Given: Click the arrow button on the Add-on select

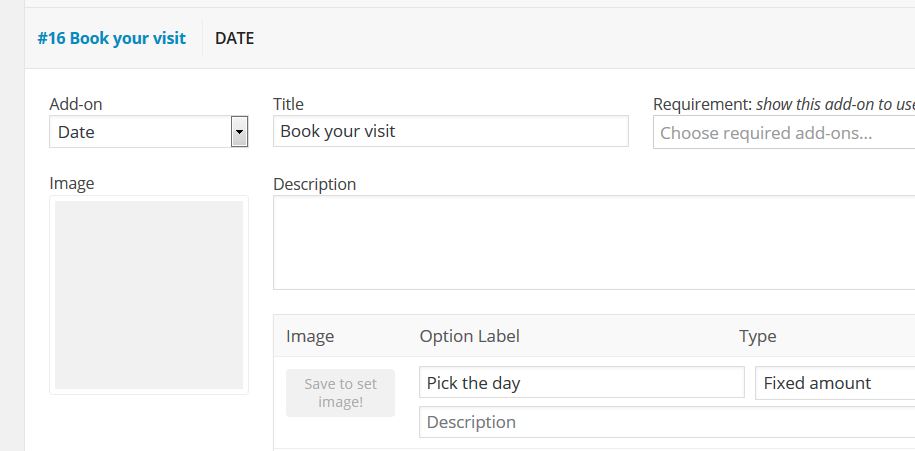Looking at the screenshot, I should pos(239,132).
